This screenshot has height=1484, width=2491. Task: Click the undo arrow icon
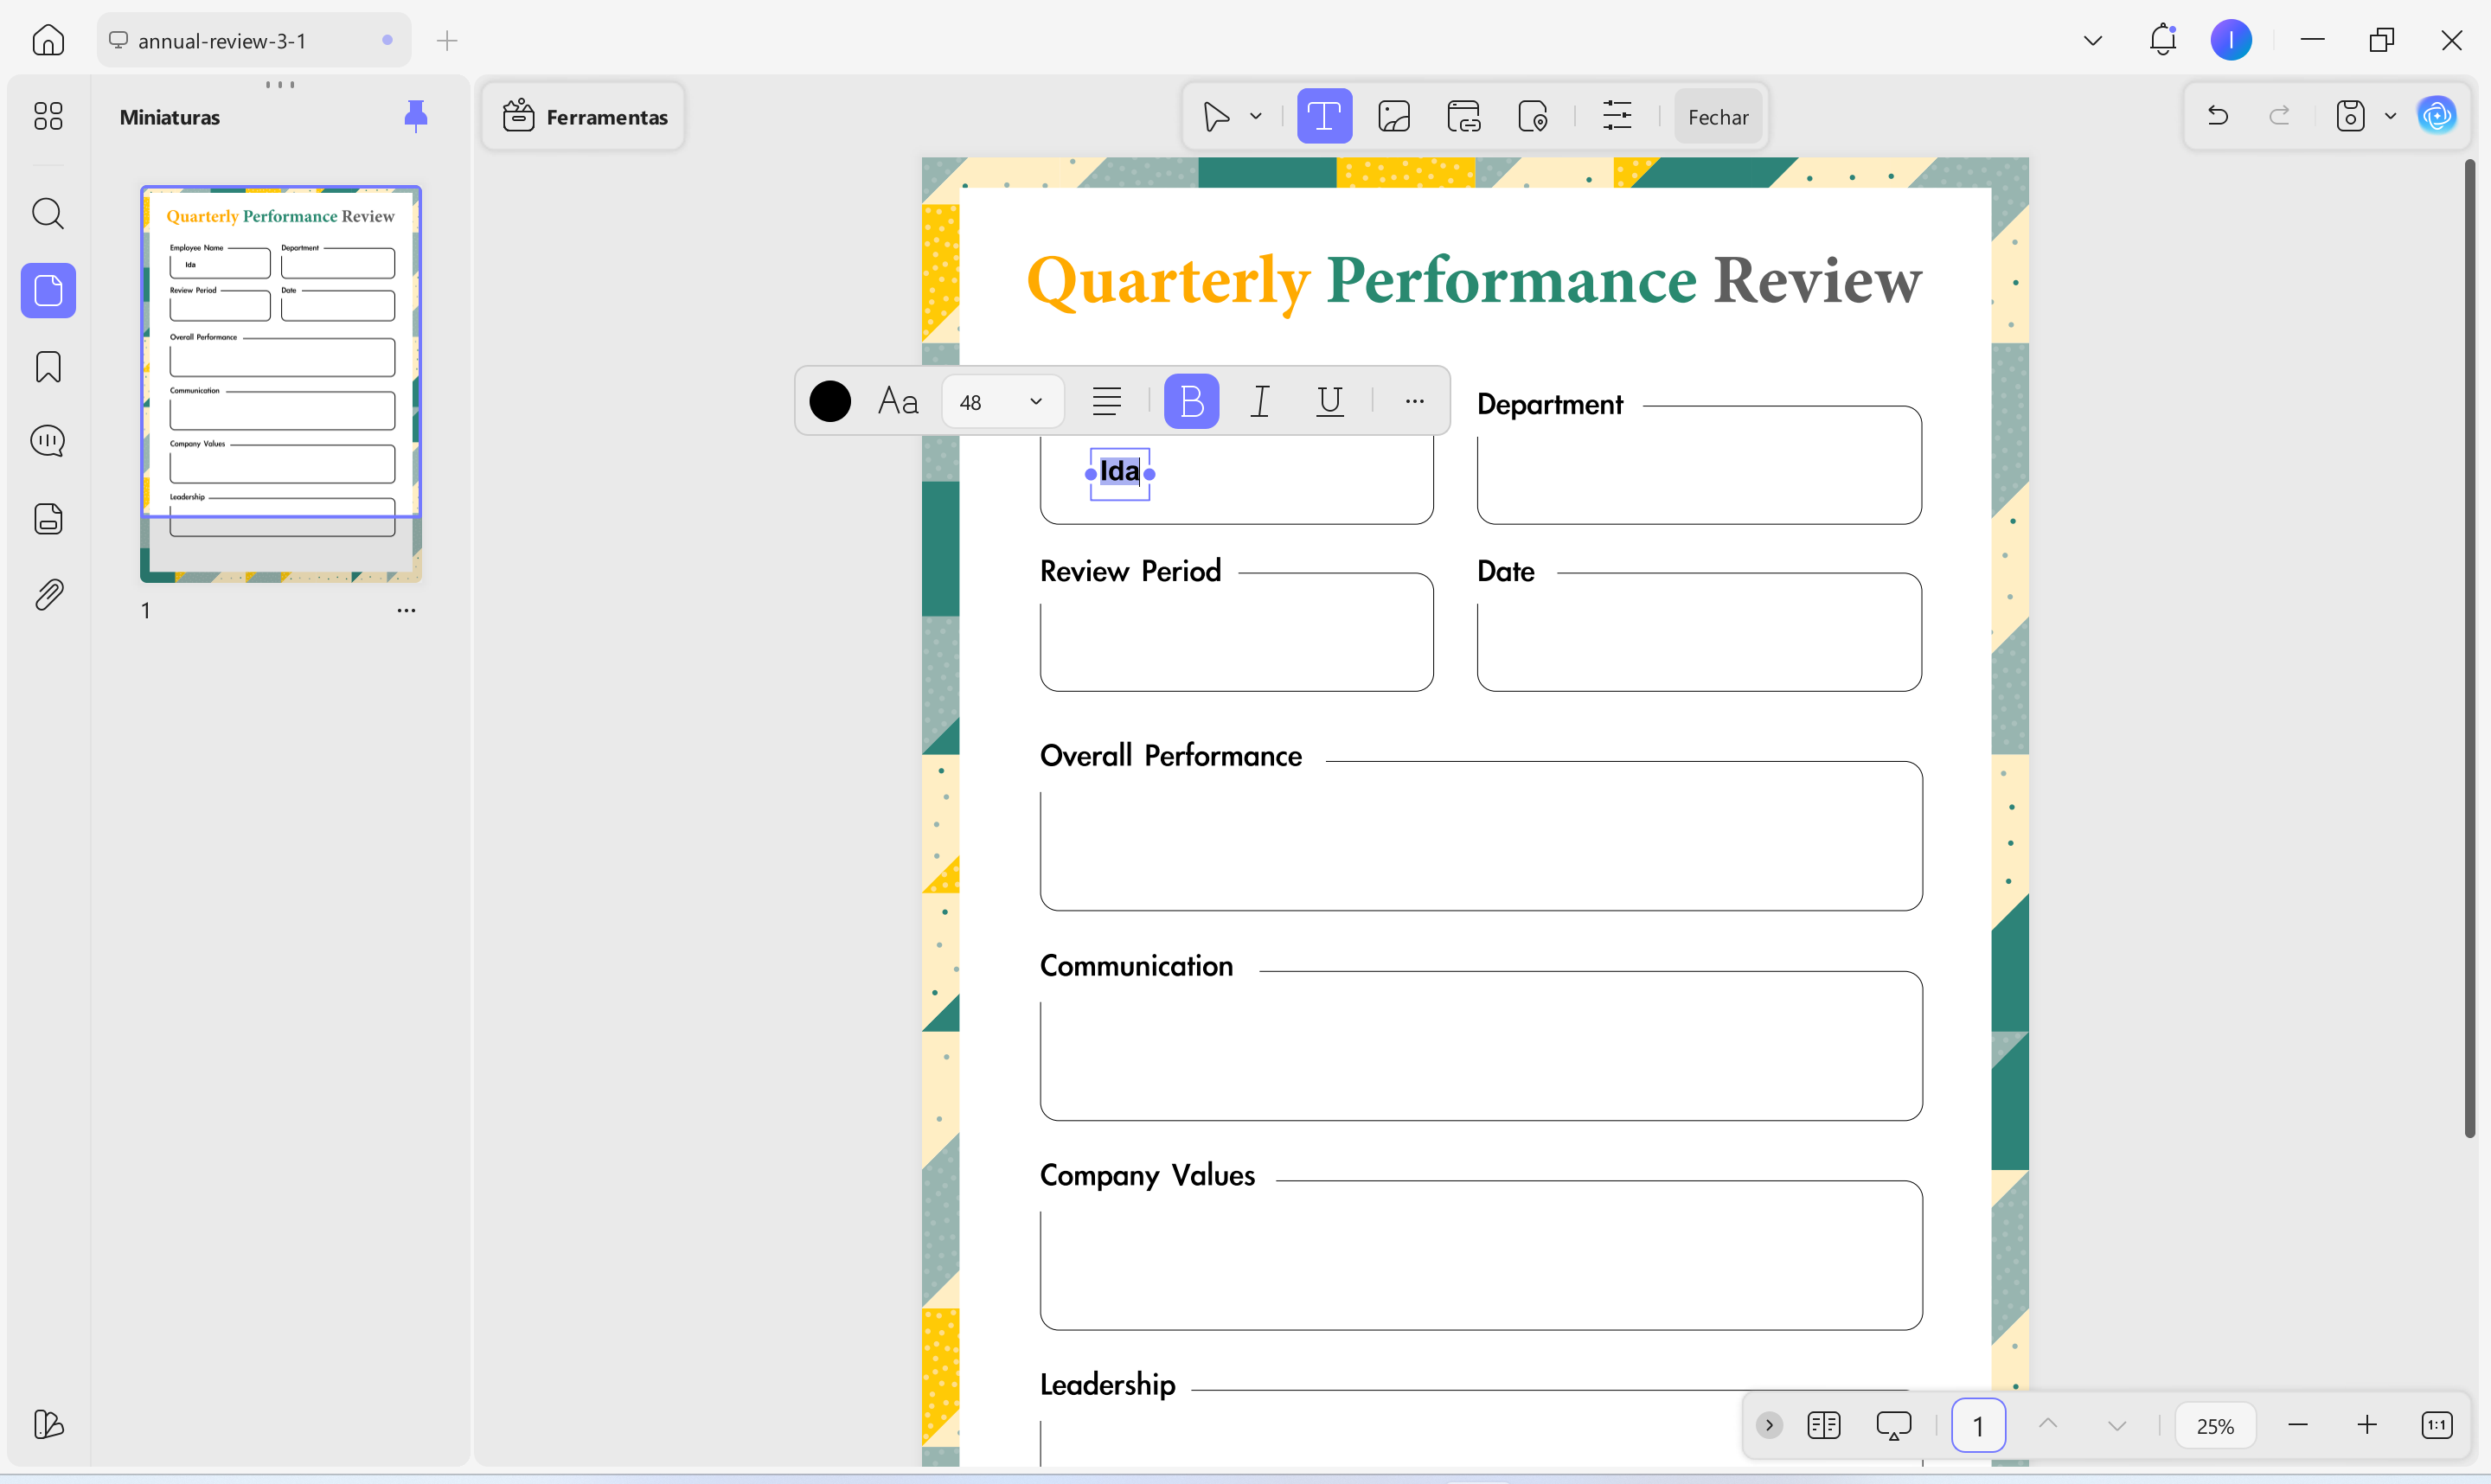[x=2217, y=116]
